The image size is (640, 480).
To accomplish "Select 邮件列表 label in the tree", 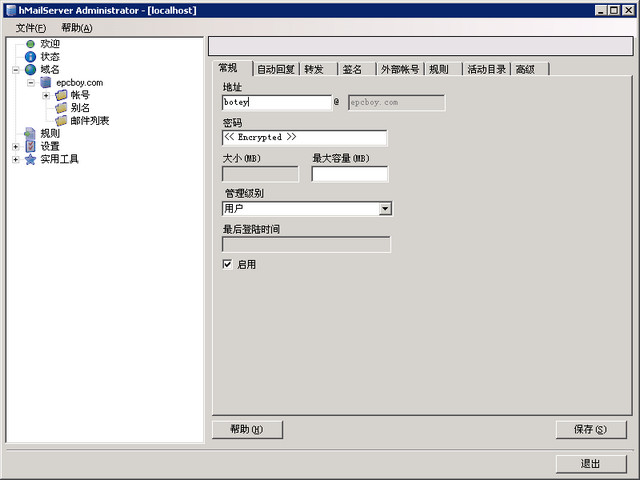I will coord(90,121).
